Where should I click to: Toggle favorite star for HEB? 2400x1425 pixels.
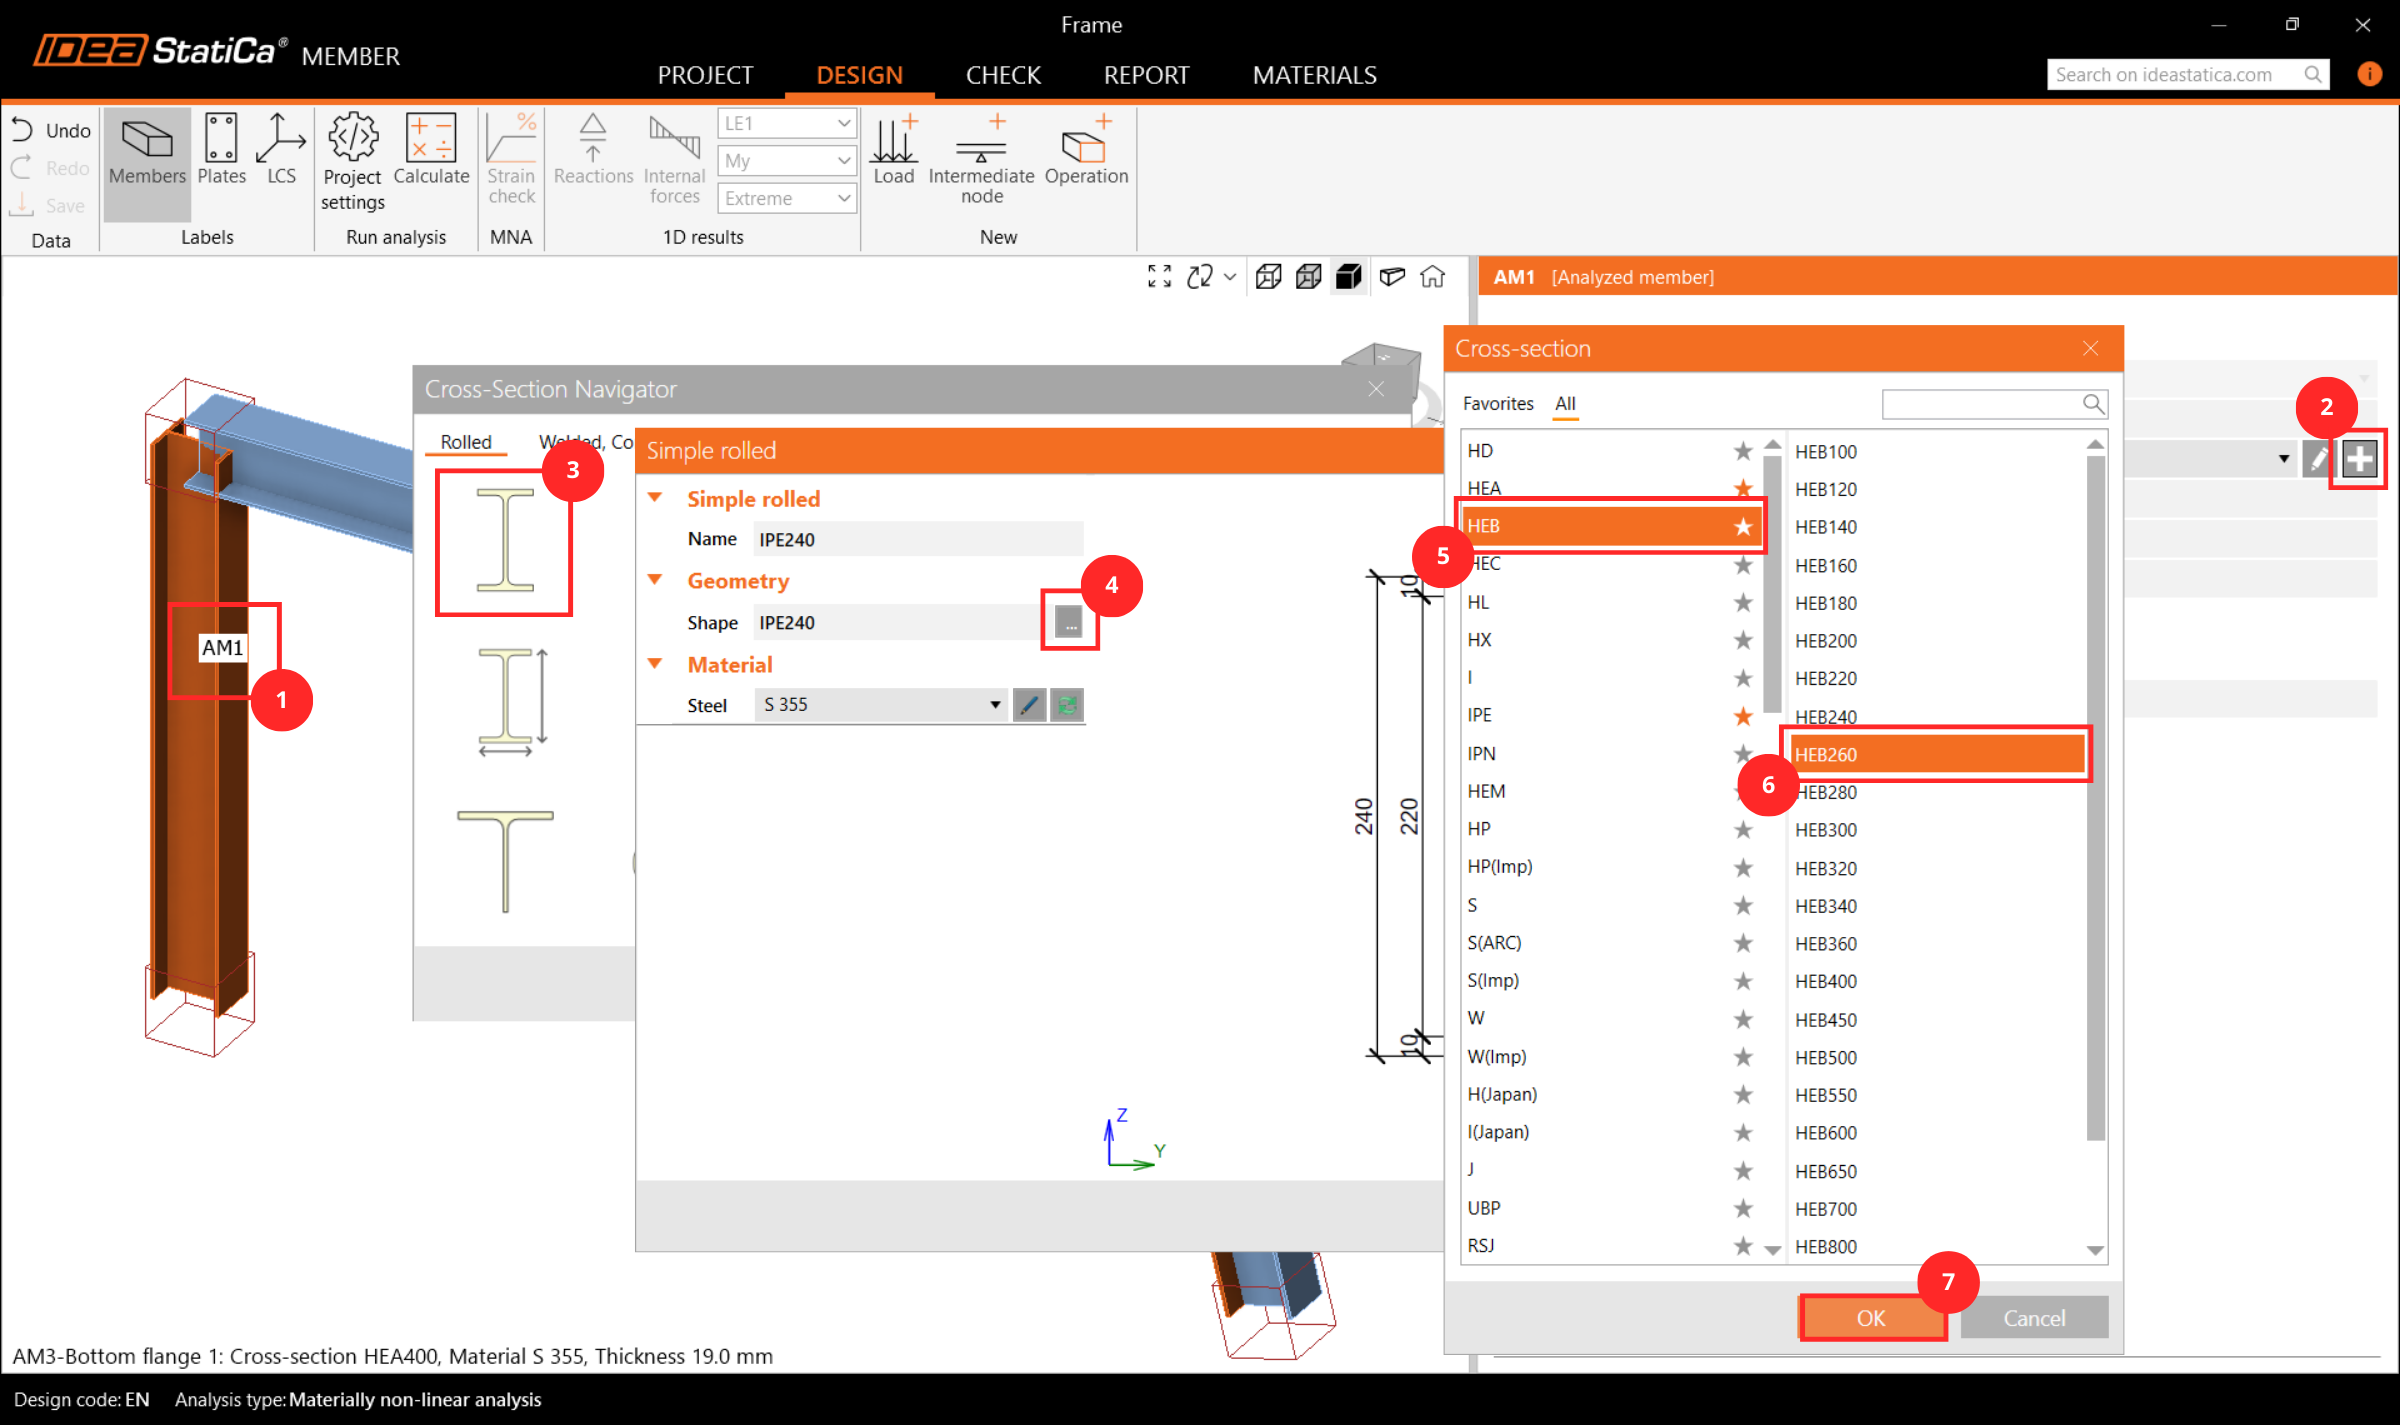1743,526
